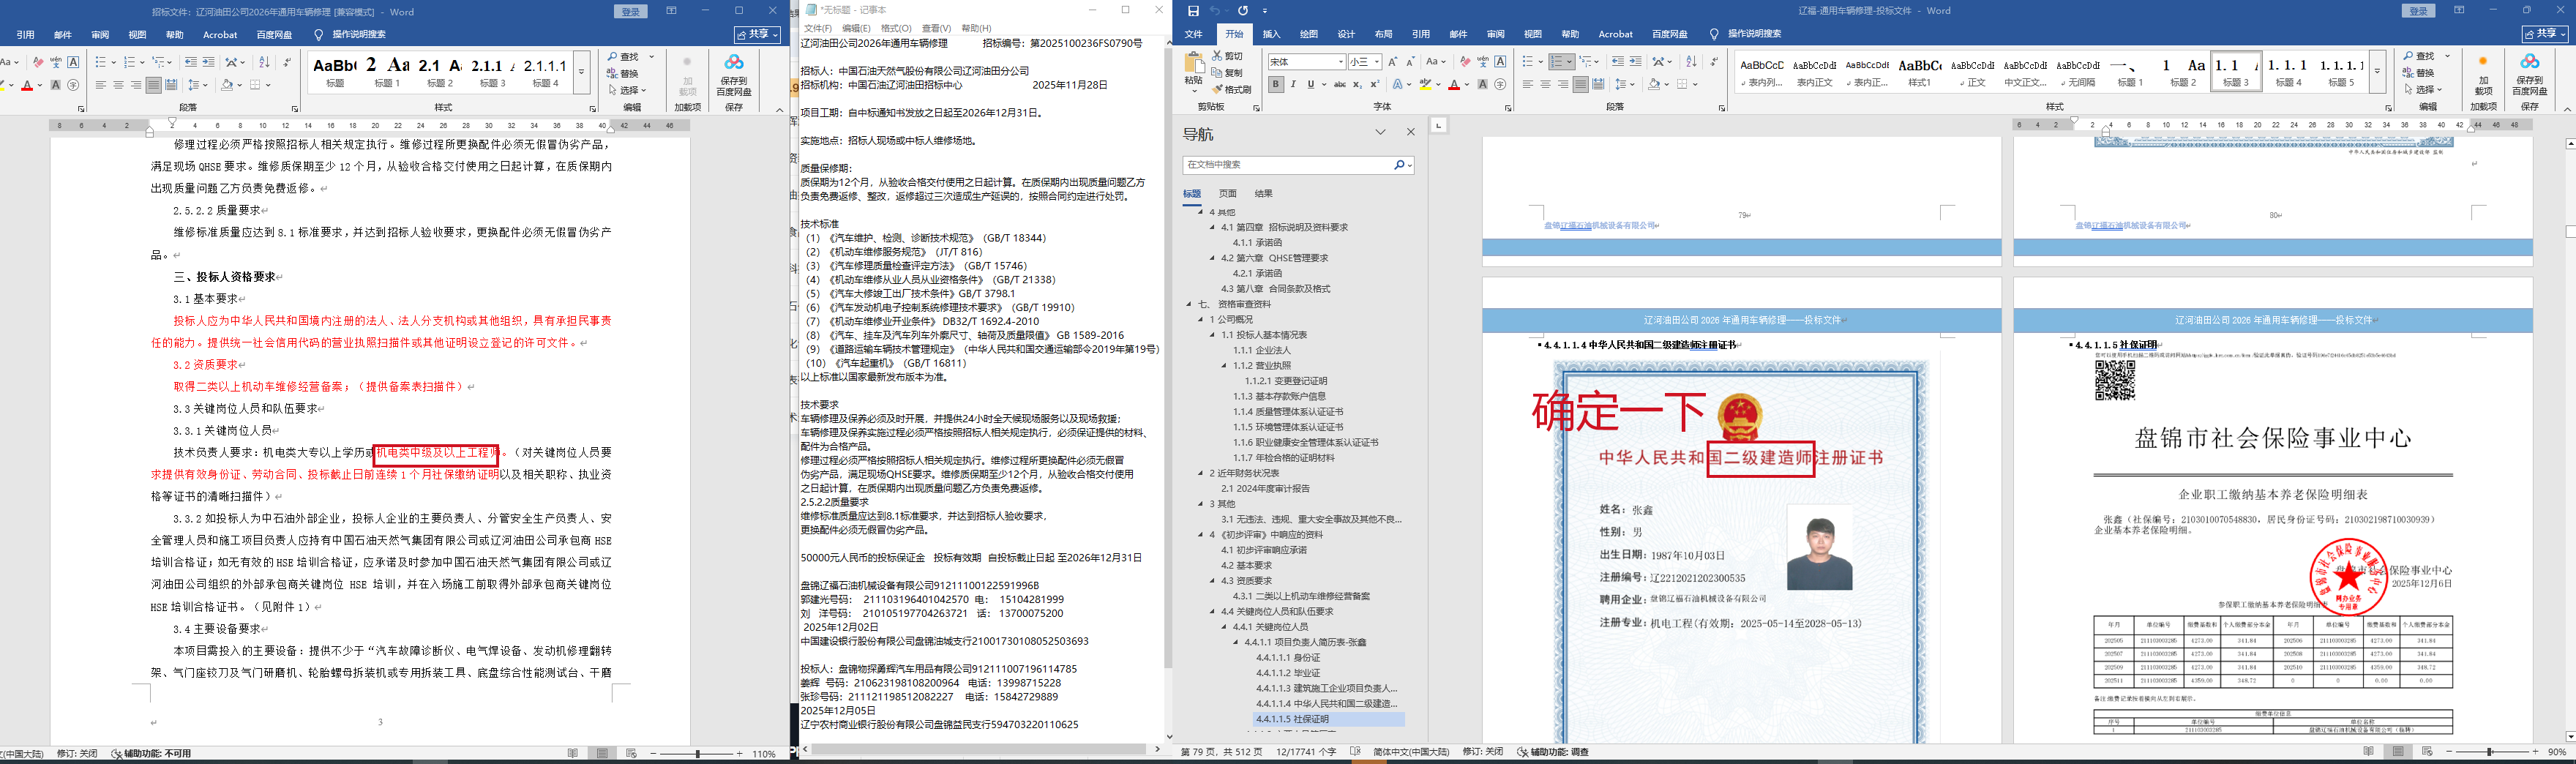Click the center align icon in the left Word window
The height and width of the screenshot is (764, 2576).
point(118,85)
